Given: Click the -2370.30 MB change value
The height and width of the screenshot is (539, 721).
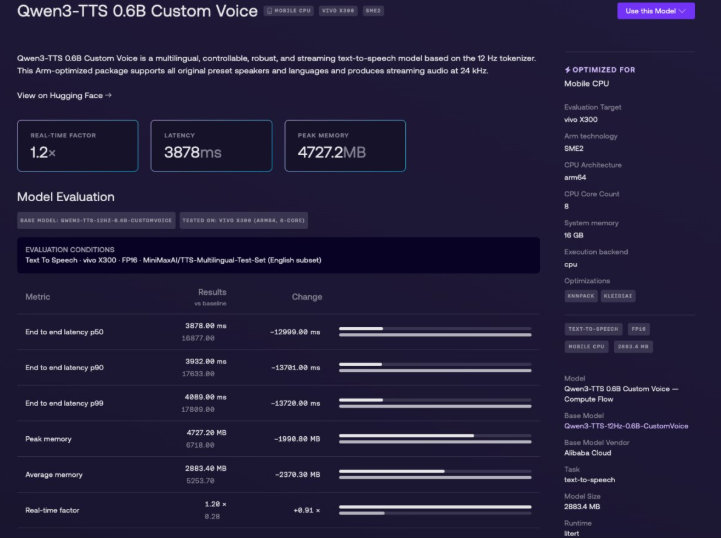Looking at the screenshot, I should (297, 475).
